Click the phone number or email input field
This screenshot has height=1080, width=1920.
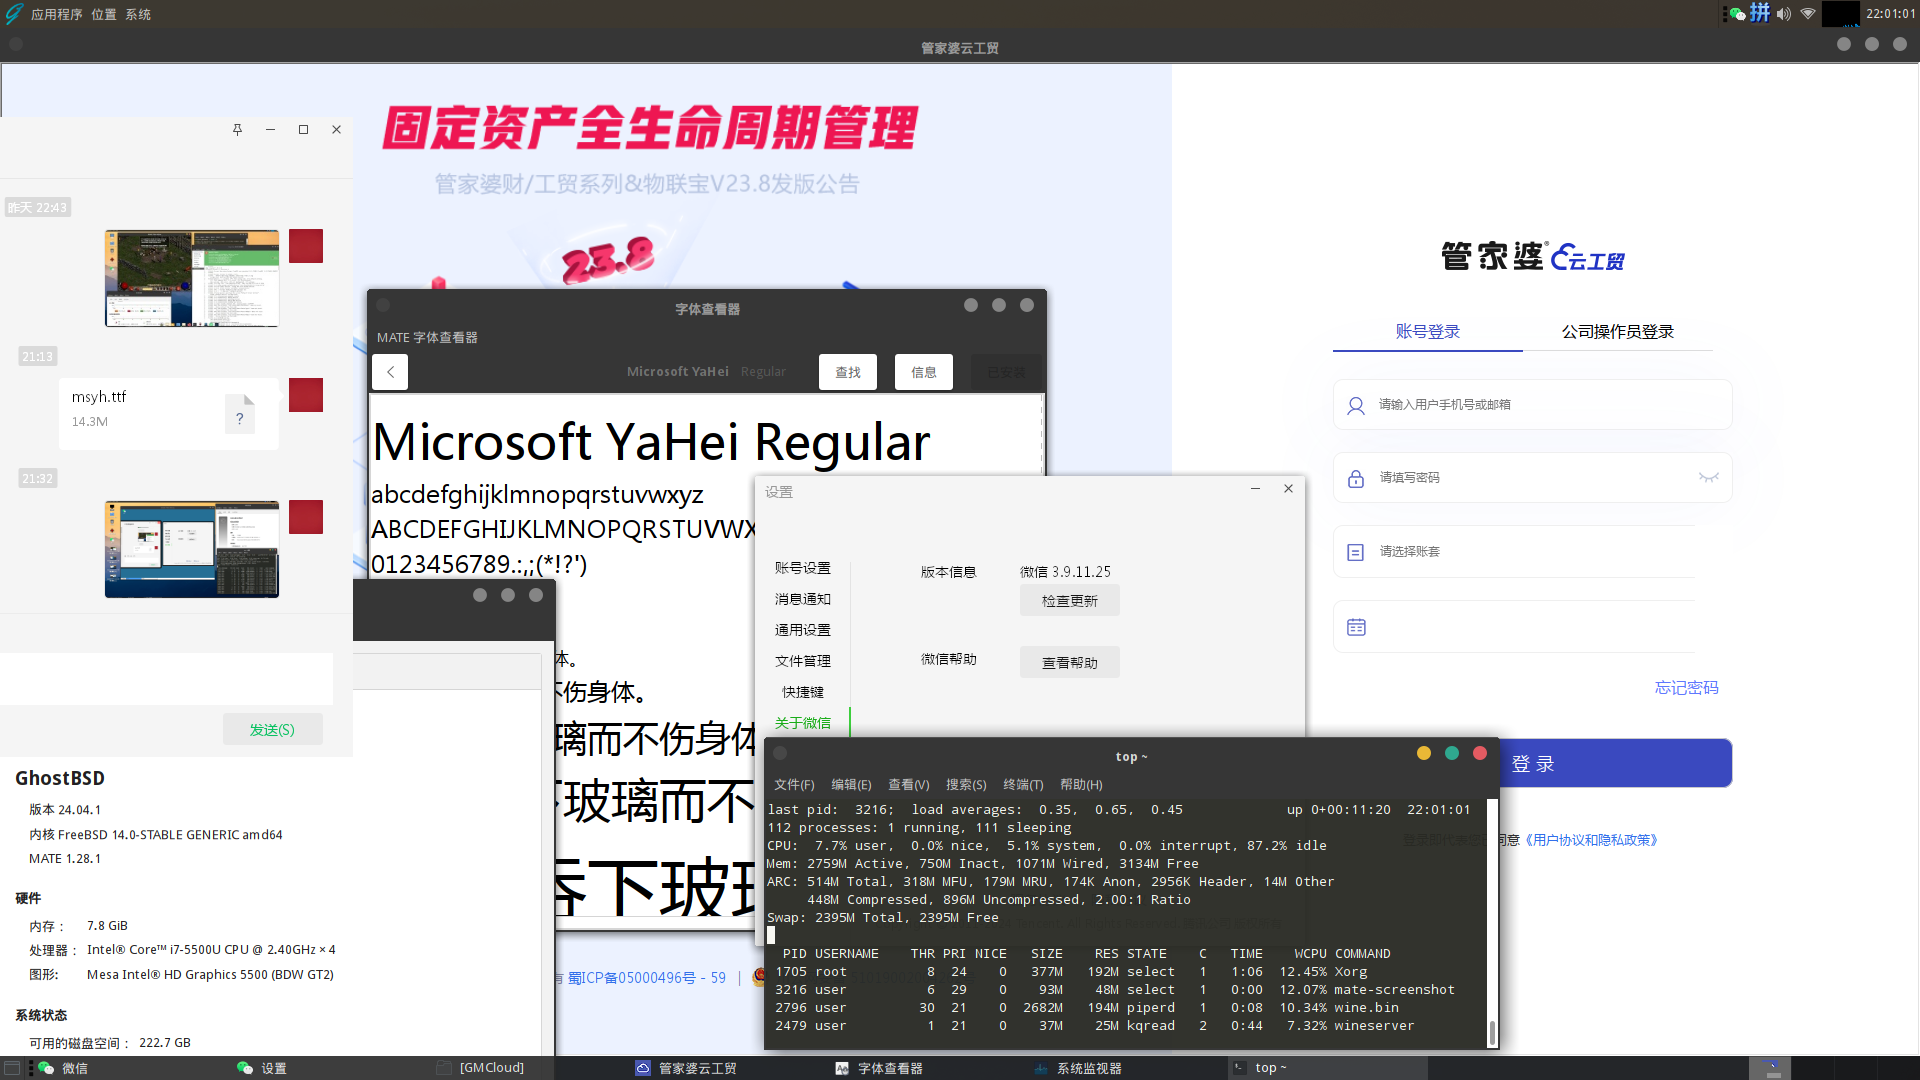click(x=1532, y=405)
